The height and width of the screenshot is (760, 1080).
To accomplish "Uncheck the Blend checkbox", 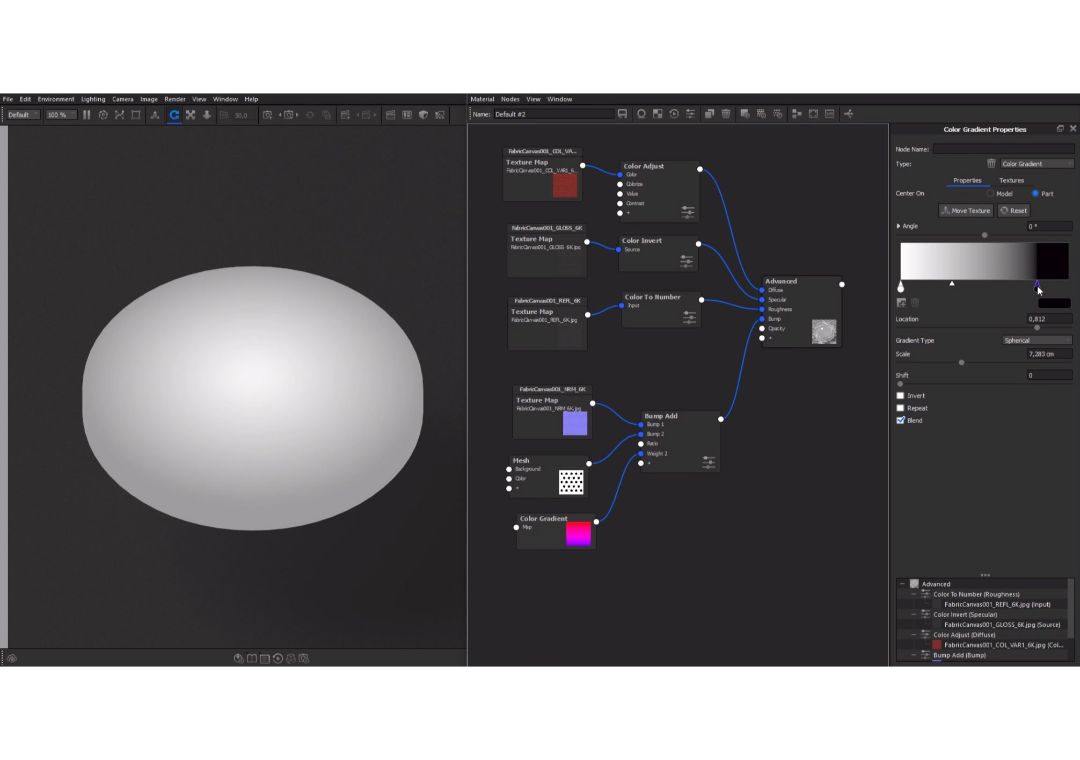I will point(900,421).
